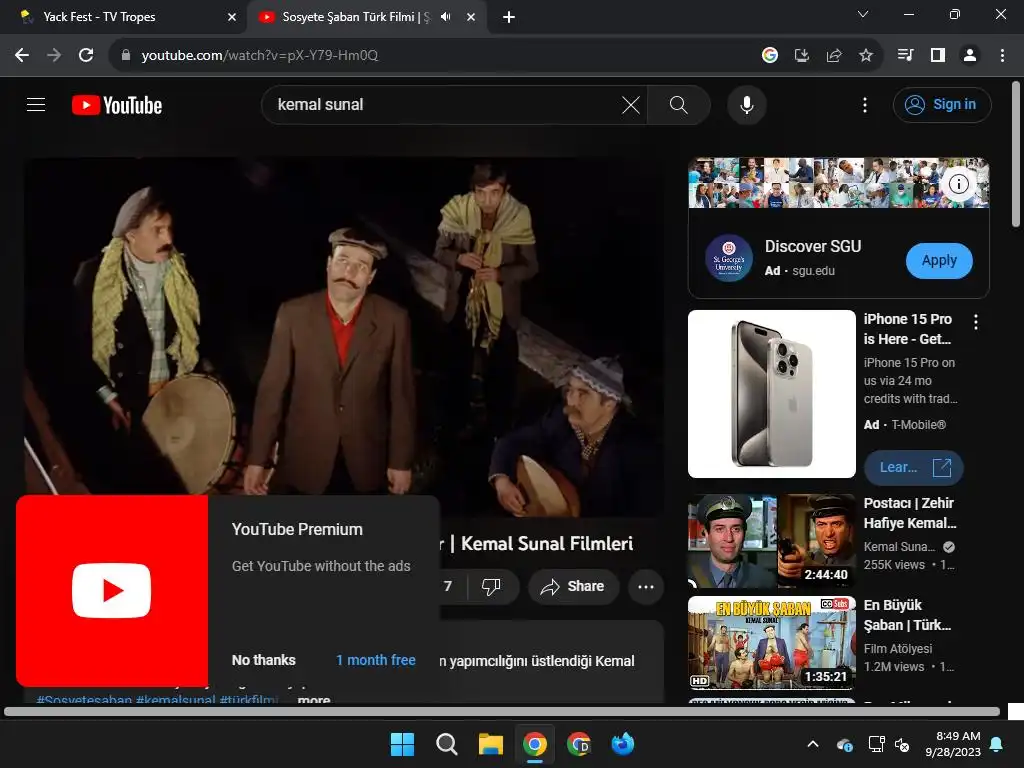The height and width of the screenshot is (768, 1024).
Task: Open the YouTube hamburger guide menu
Action: [36, 104]
